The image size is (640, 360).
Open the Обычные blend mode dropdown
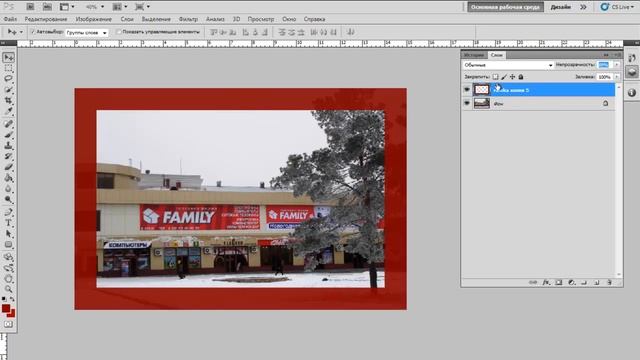(508, 65)
